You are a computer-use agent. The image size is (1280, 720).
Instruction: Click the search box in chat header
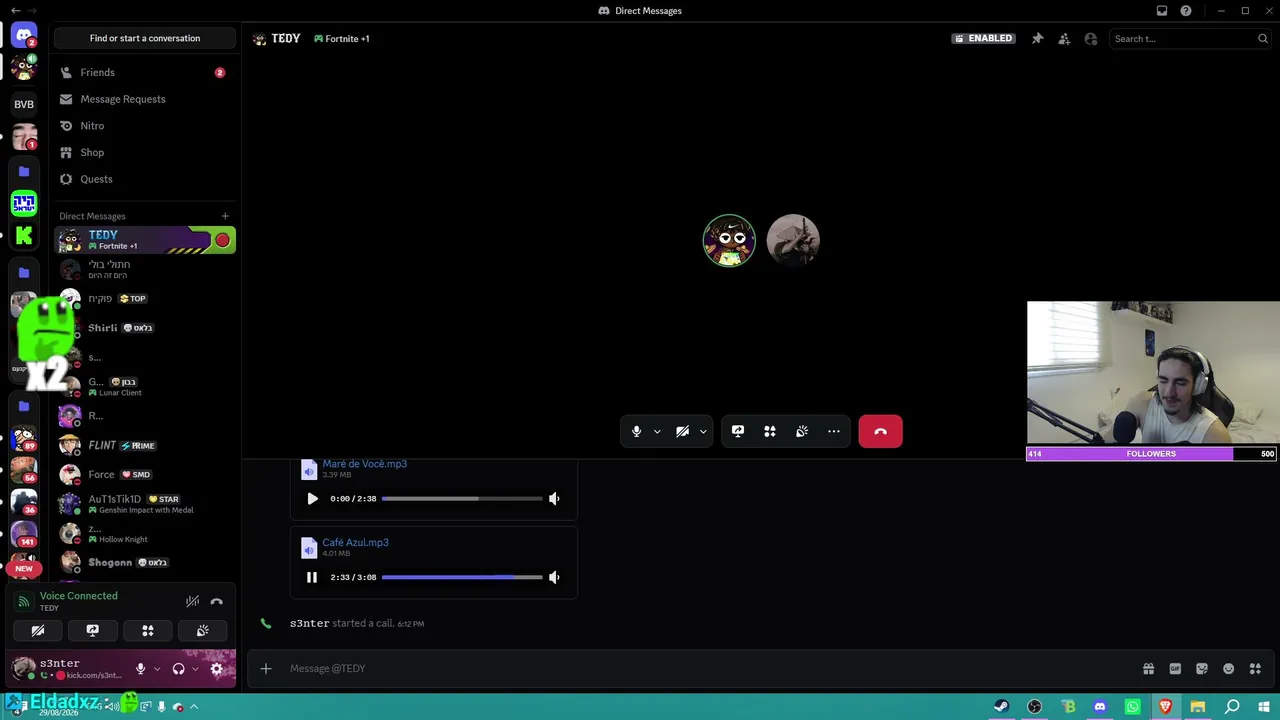(x=1190, y=39)
